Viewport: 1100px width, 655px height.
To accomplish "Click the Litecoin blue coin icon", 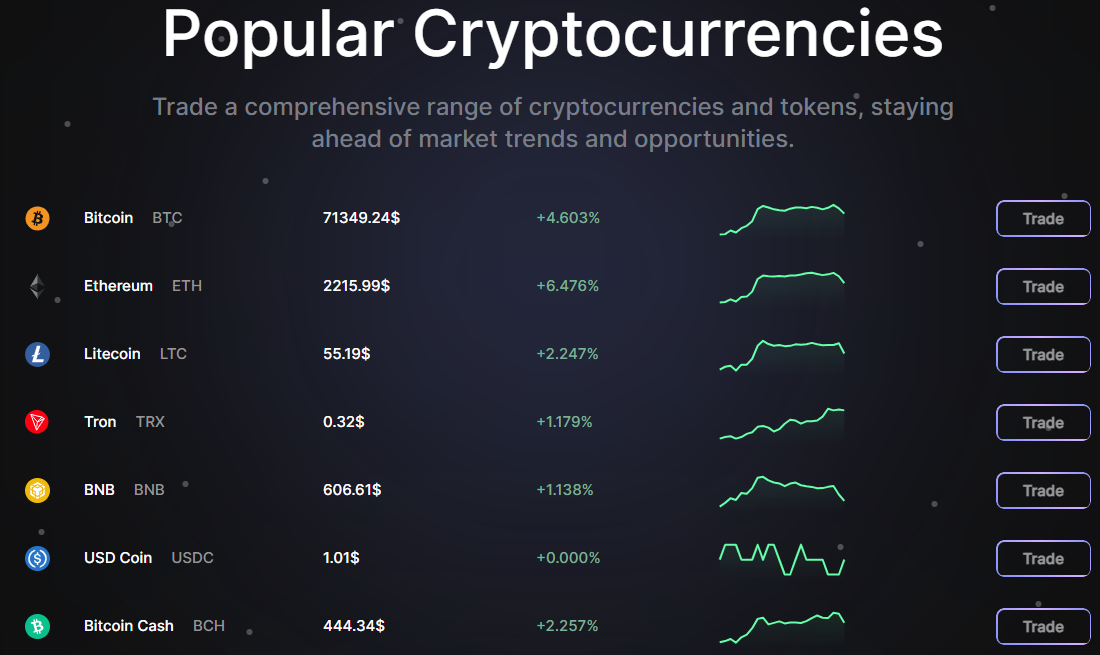I will [x=37, y=354].
